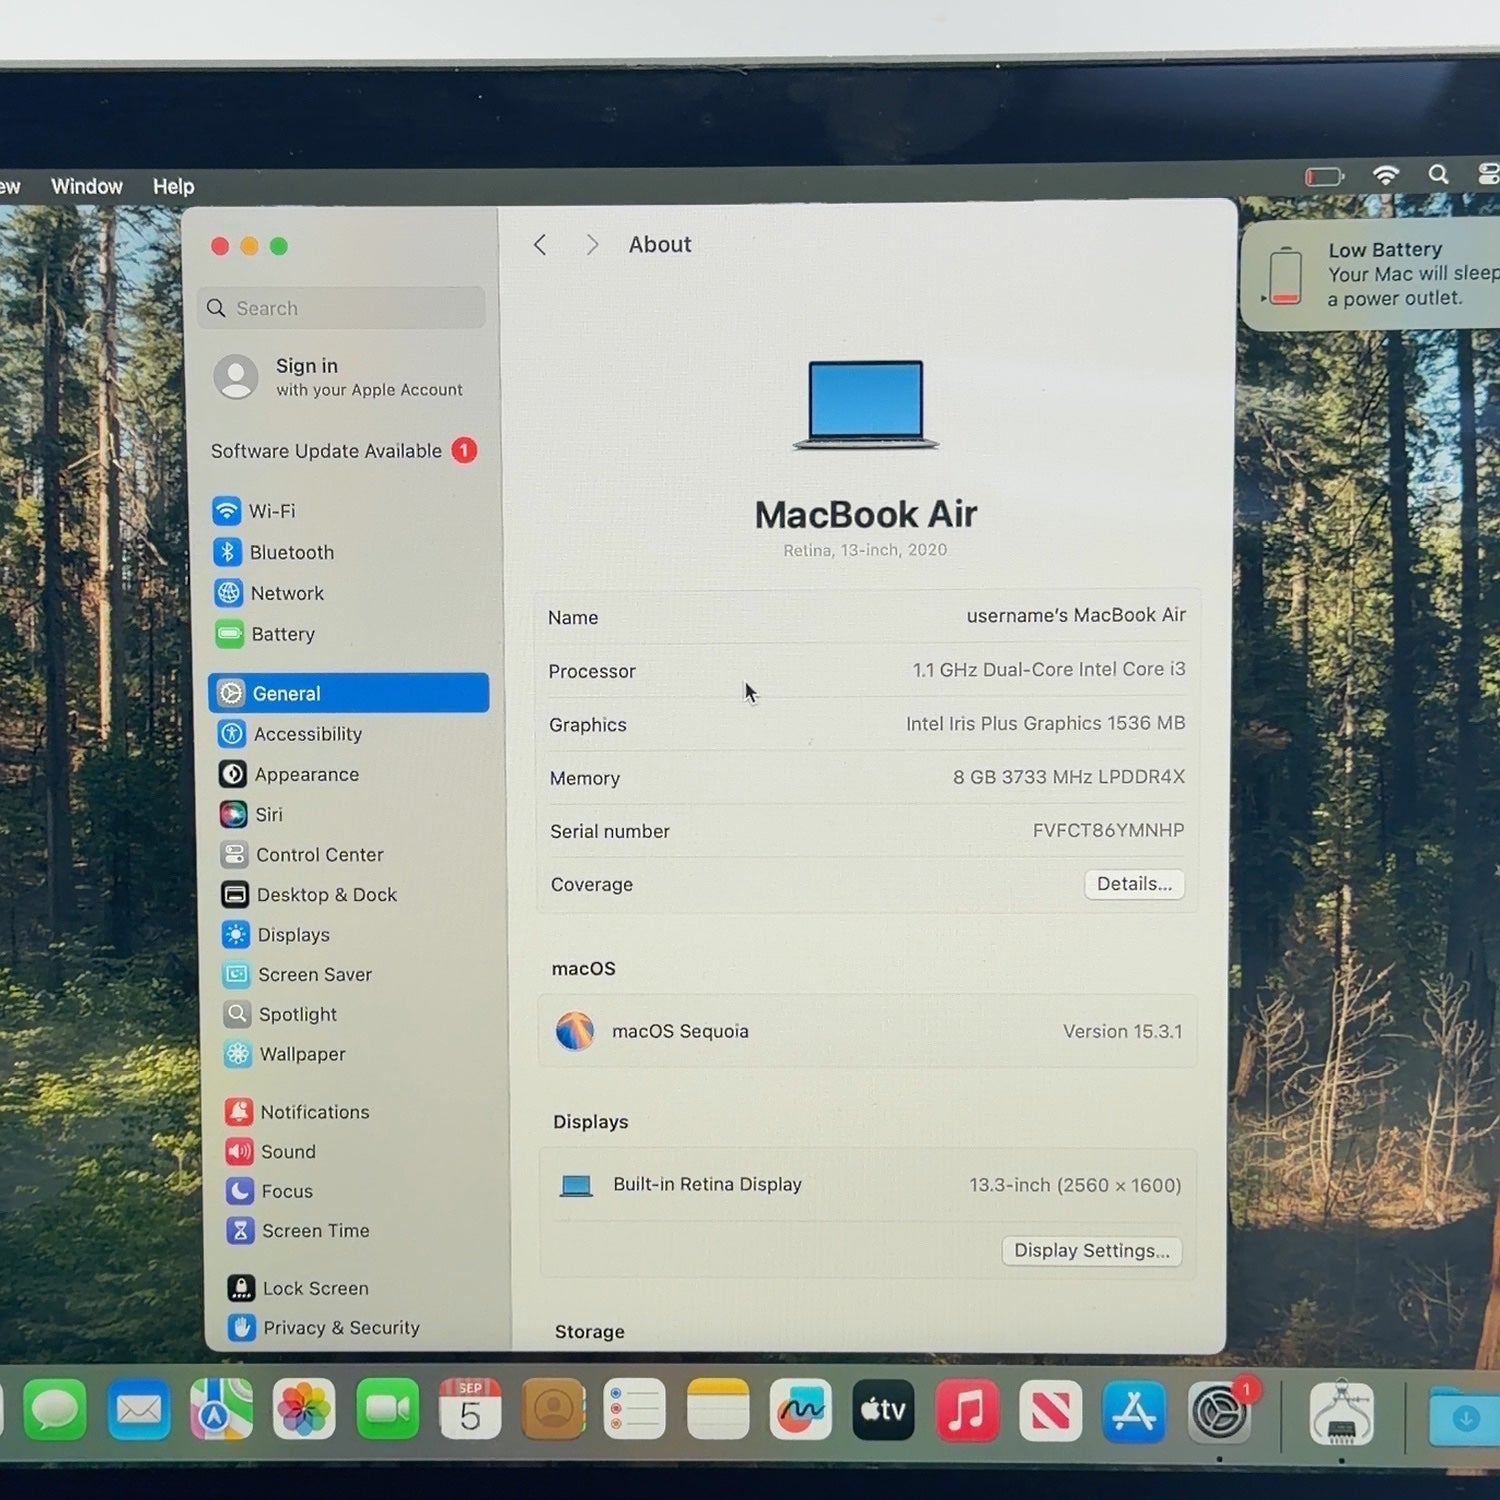
Task: Open Apple TV from the Dock
Action: coord(884,1410)
